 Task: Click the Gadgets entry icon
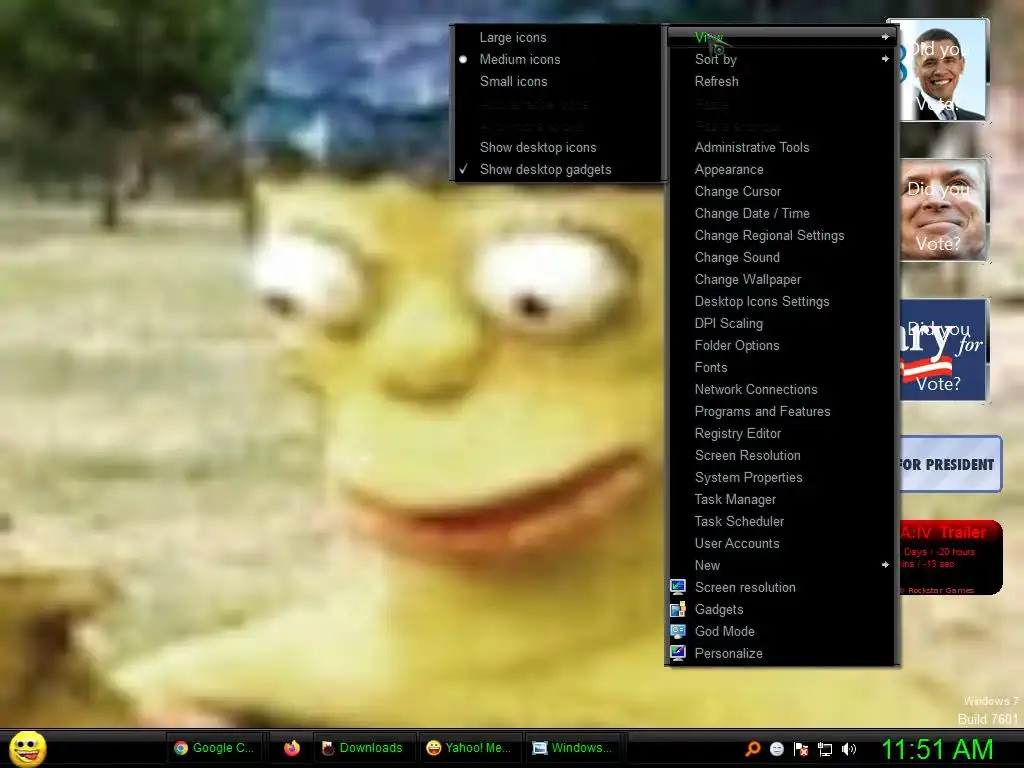tap(678, 609)
